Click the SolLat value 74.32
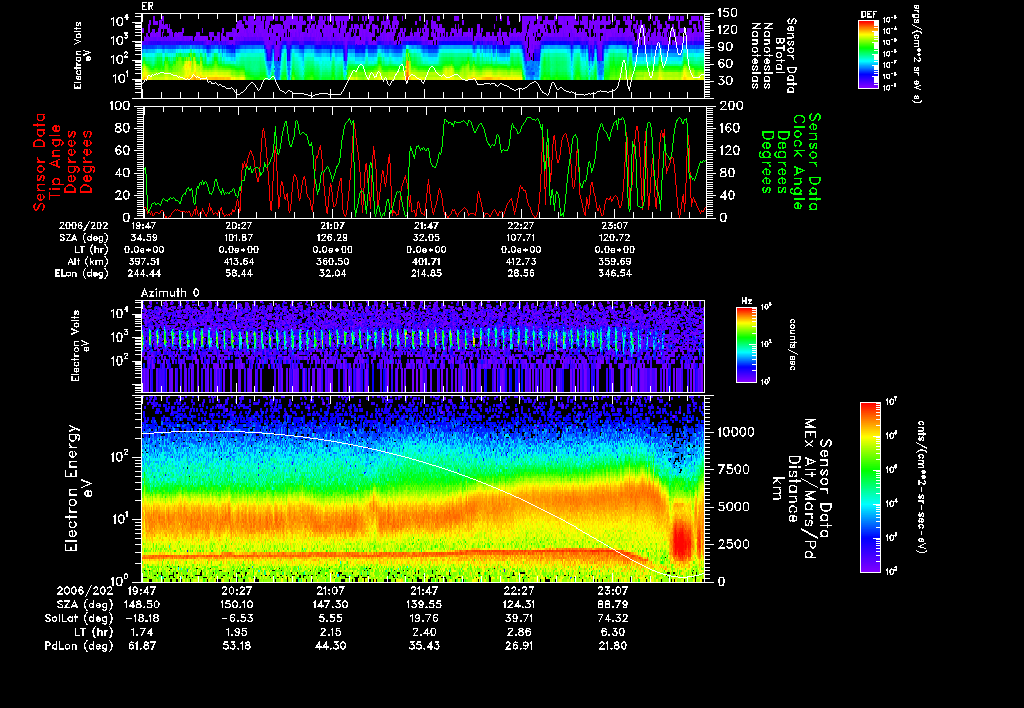Screen dimensions: 1024x708 pyautogui.click(x=613, y=618)
